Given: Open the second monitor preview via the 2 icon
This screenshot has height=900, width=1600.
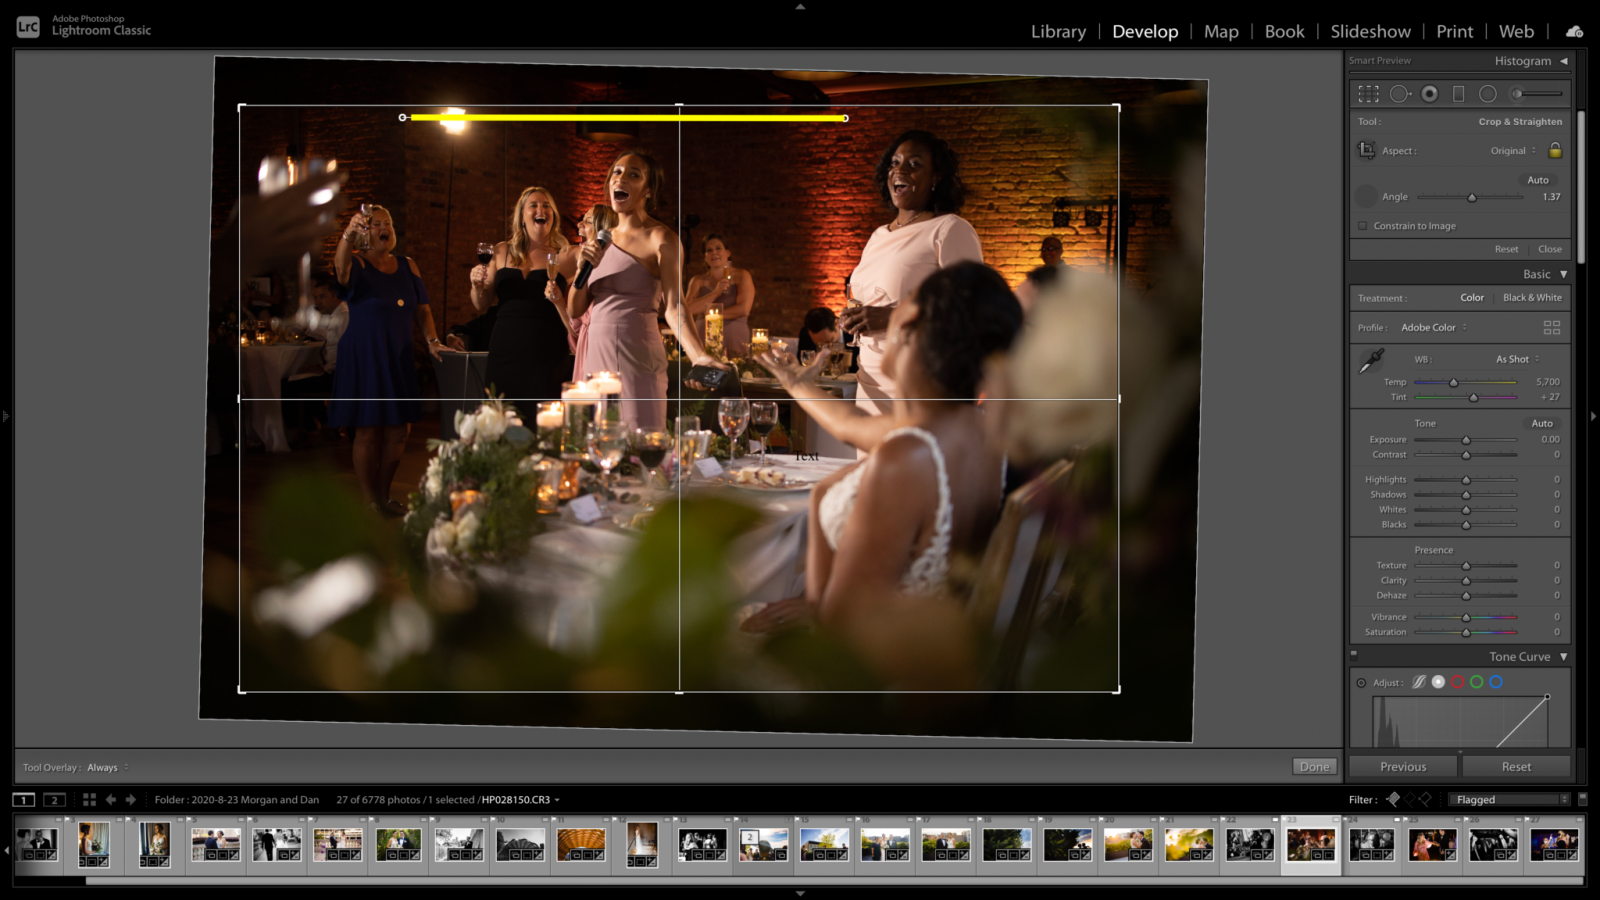Looking at the screenshot, I should click(52, 799).
